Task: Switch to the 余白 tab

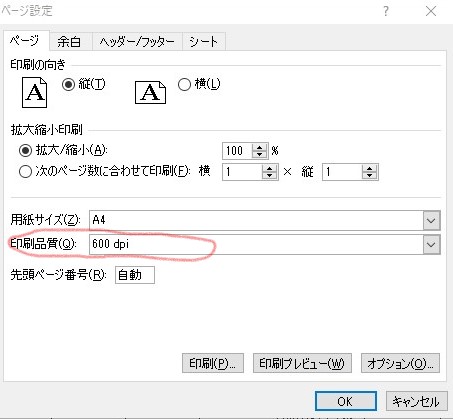Action: tap(69, 41)
